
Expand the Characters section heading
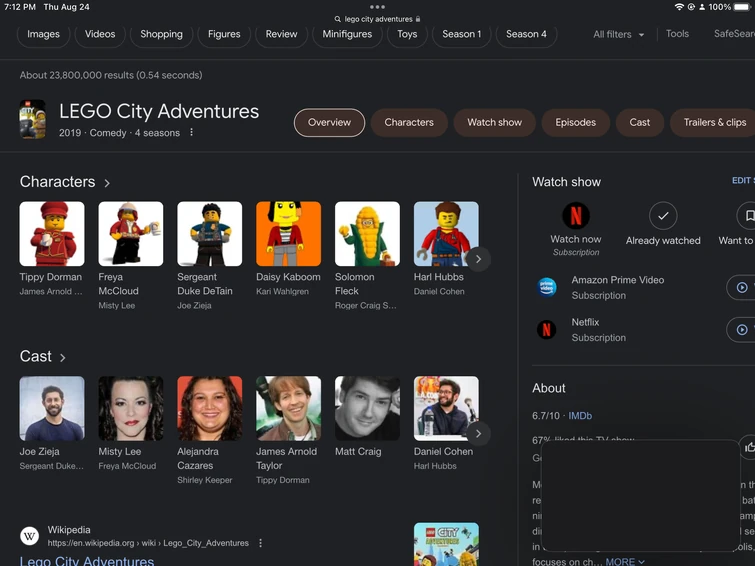[x=65, y=182]
